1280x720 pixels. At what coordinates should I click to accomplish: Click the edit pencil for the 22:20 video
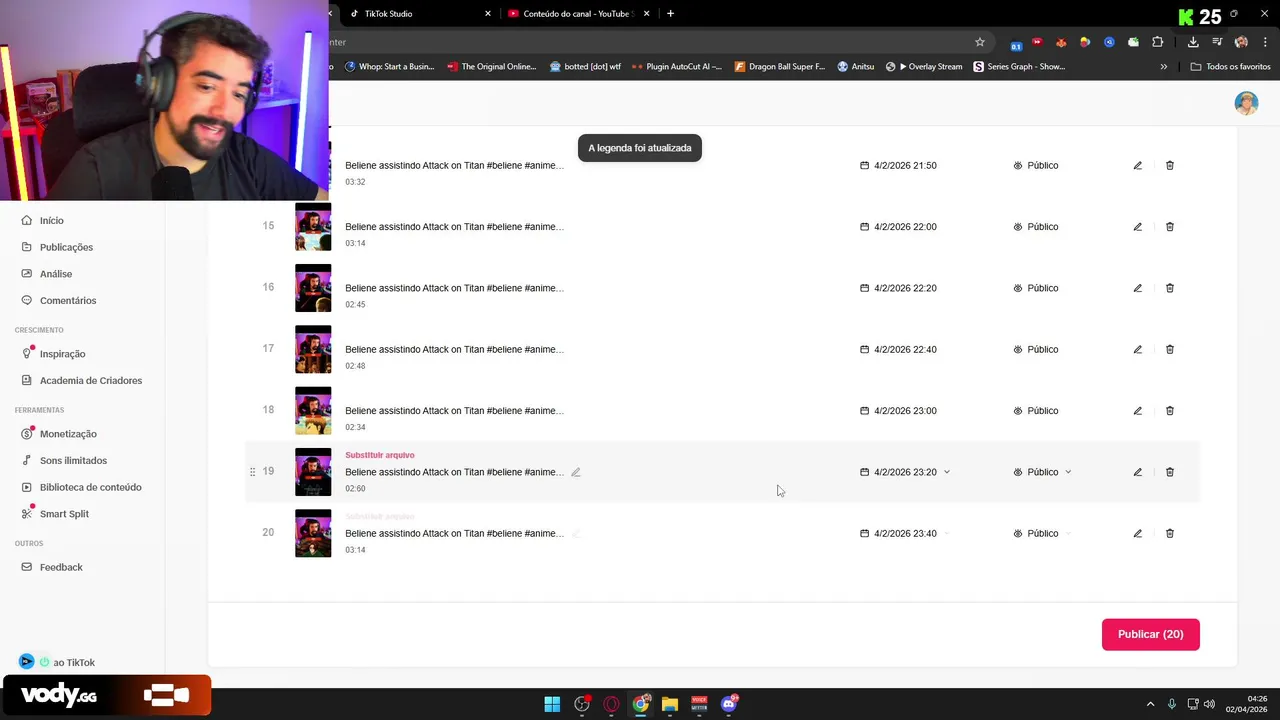click(1137, 288)
